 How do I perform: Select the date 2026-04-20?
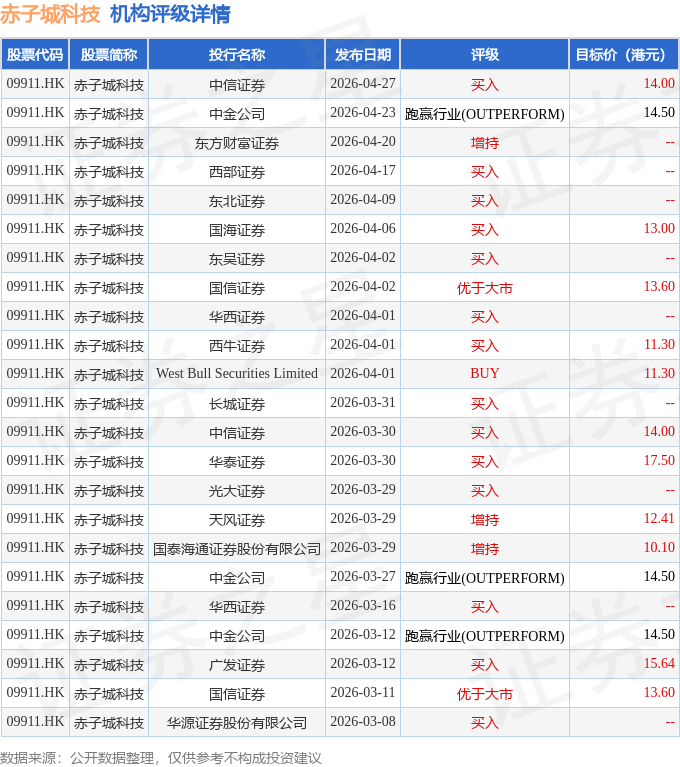(x=363, y=141)
